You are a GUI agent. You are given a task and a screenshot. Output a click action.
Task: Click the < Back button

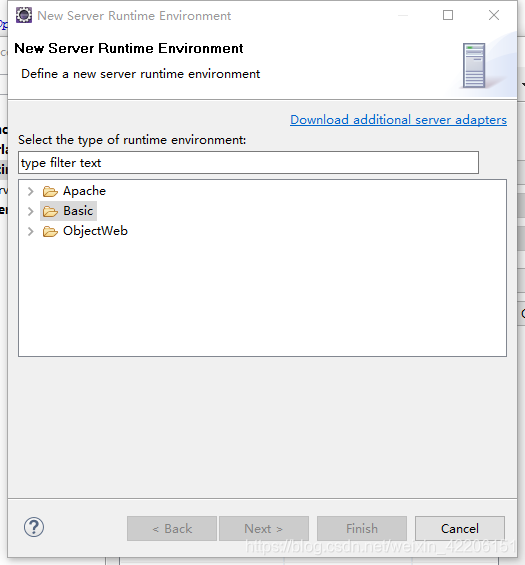[x=172, y=529]
